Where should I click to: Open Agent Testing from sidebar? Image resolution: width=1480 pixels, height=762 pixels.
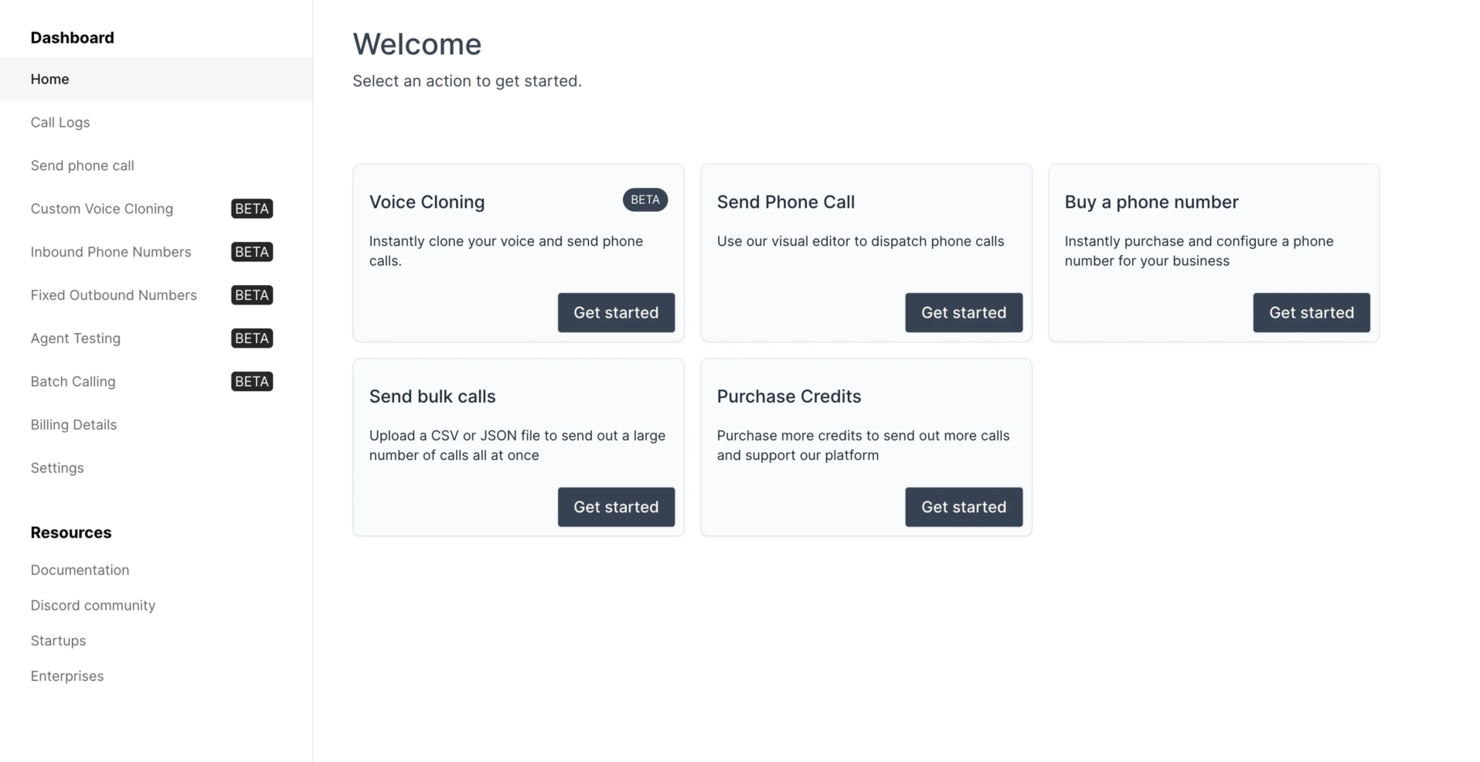(x=156, y=338)
